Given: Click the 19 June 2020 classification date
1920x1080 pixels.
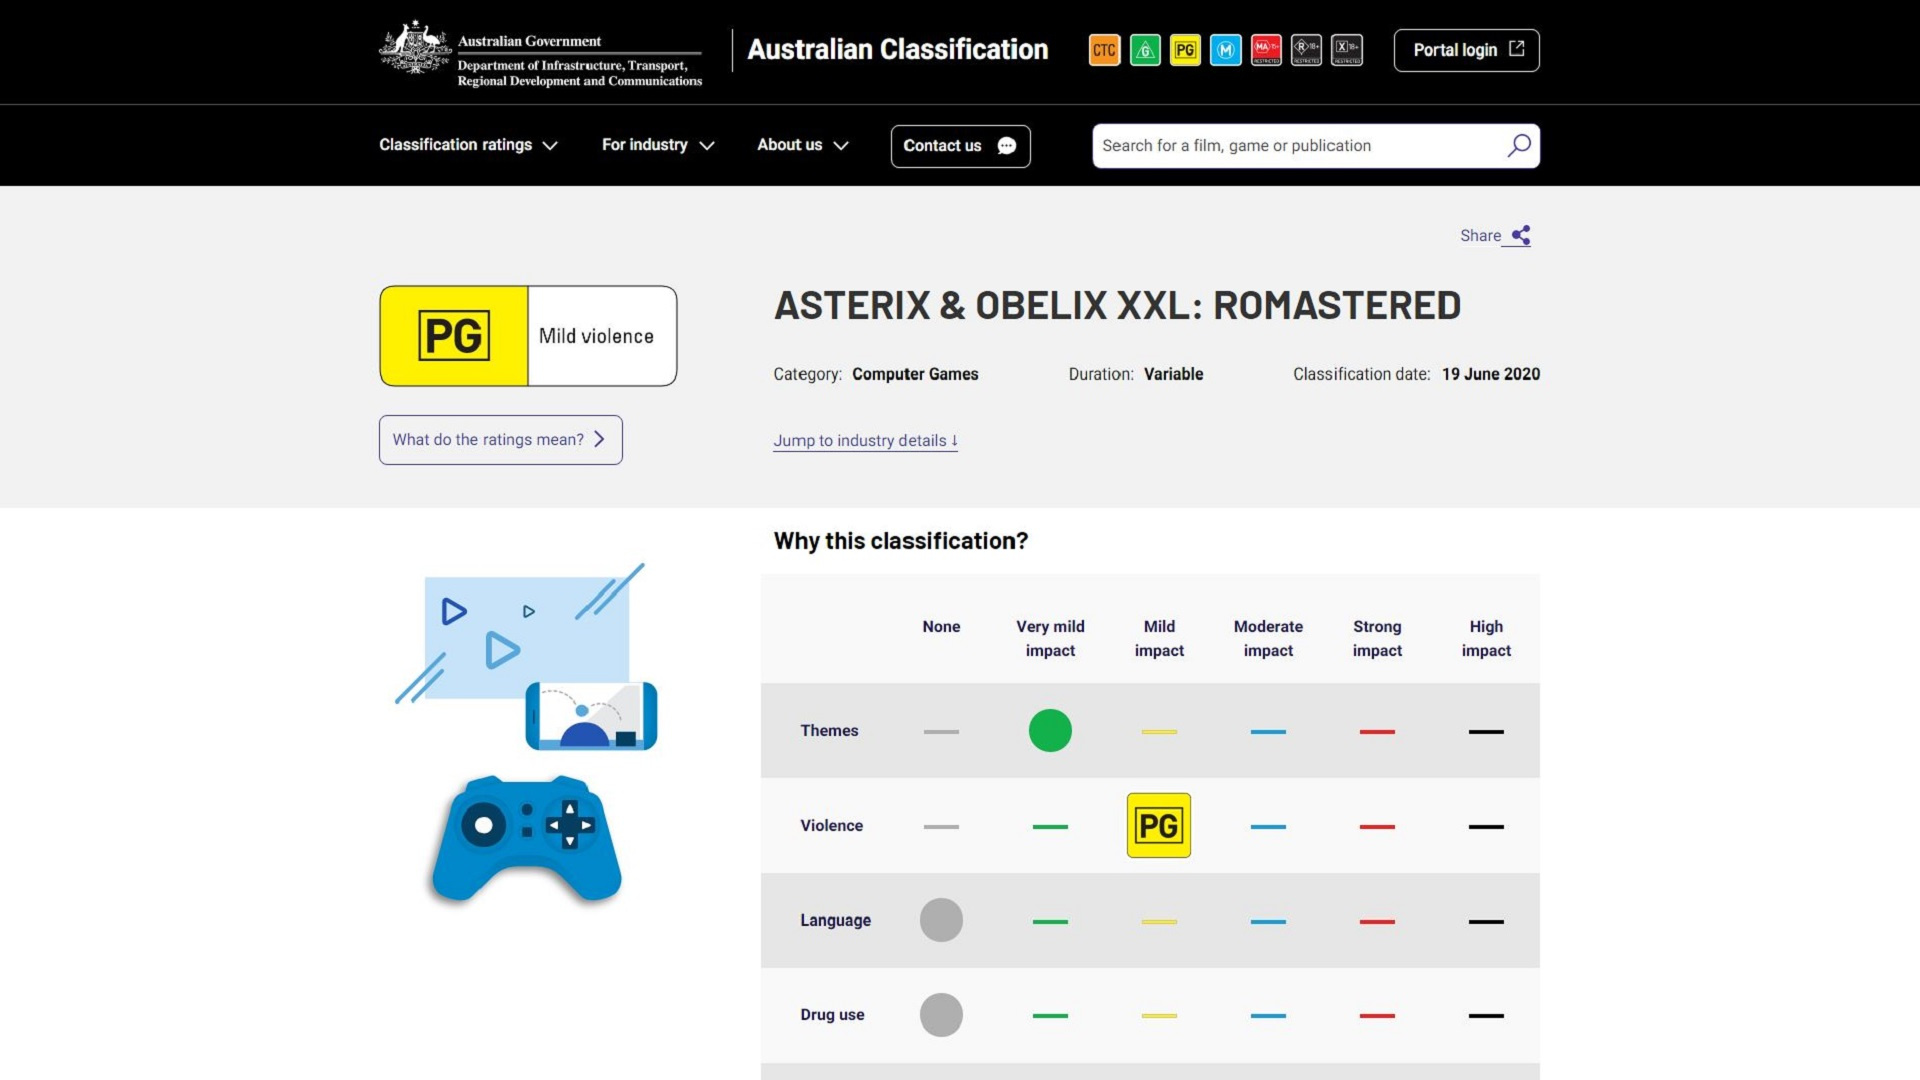Looking at the screenshot, I should [x=1490, y=374].
